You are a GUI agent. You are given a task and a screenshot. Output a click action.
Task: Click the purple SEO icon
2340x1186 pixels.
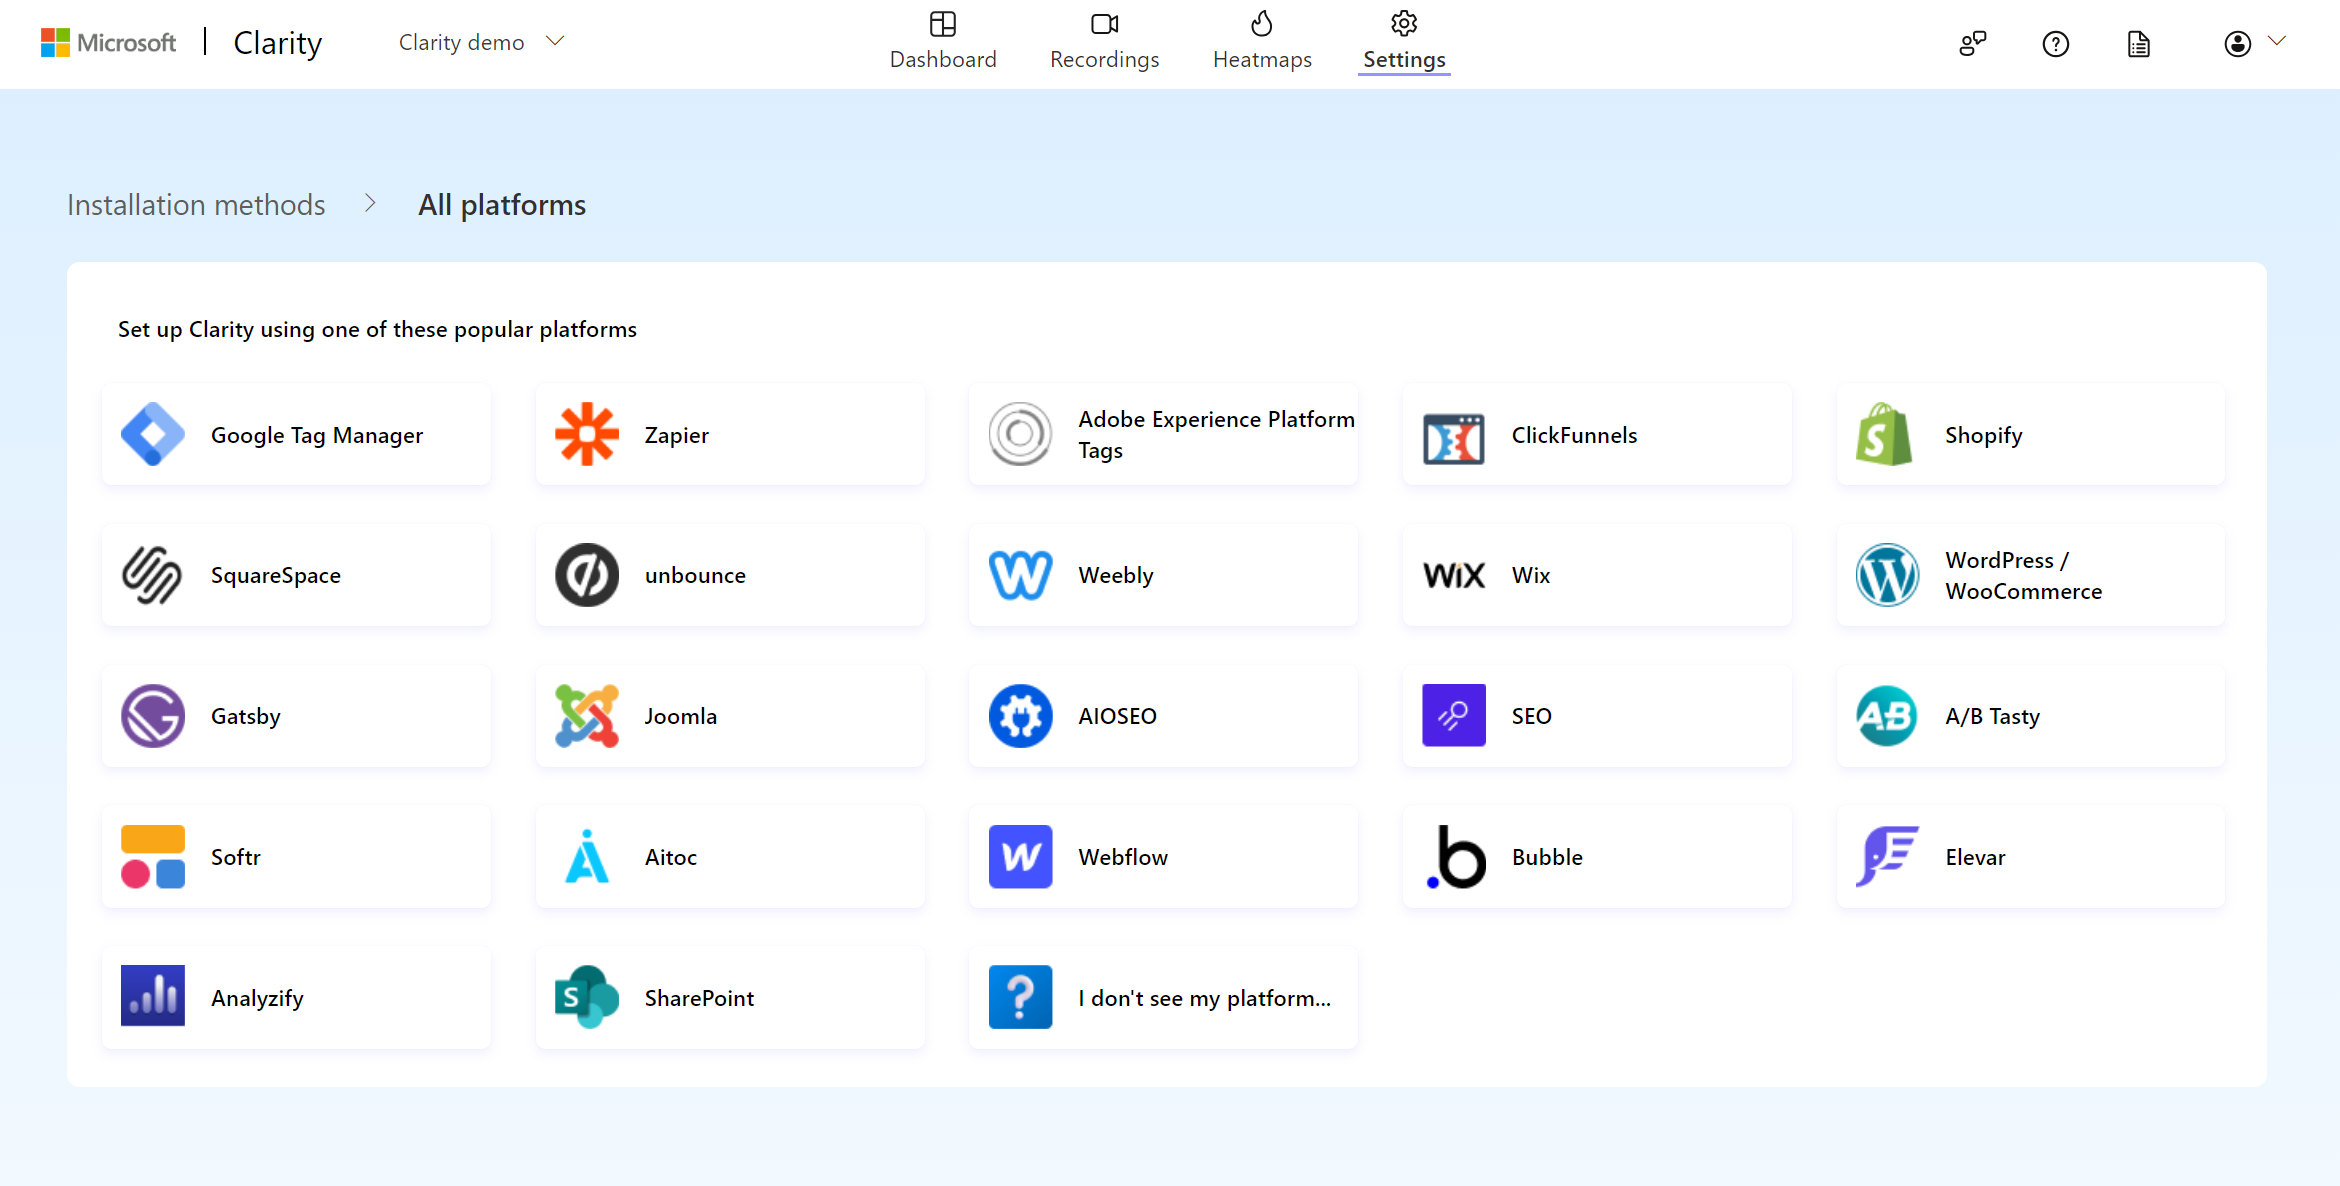(x=1454, y=715)
